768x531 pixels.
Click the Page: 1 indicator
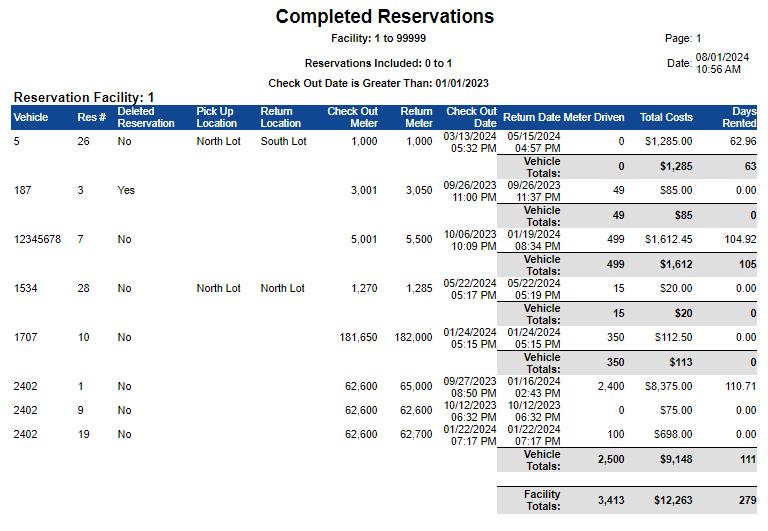[684, 38]
